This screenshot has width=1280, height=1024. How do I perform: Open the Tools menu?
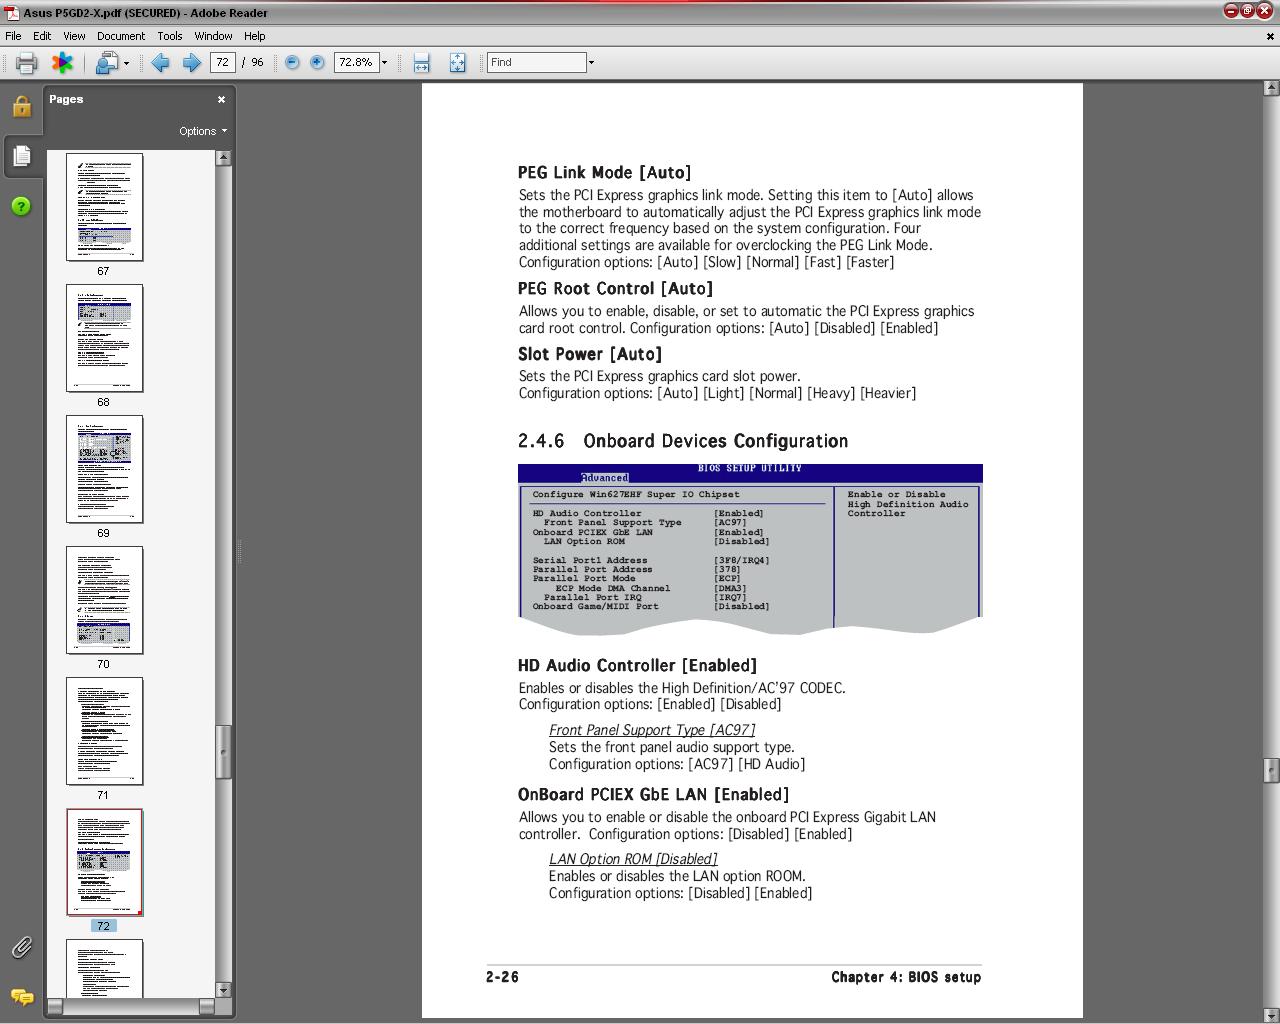click(x=170, y=35)
